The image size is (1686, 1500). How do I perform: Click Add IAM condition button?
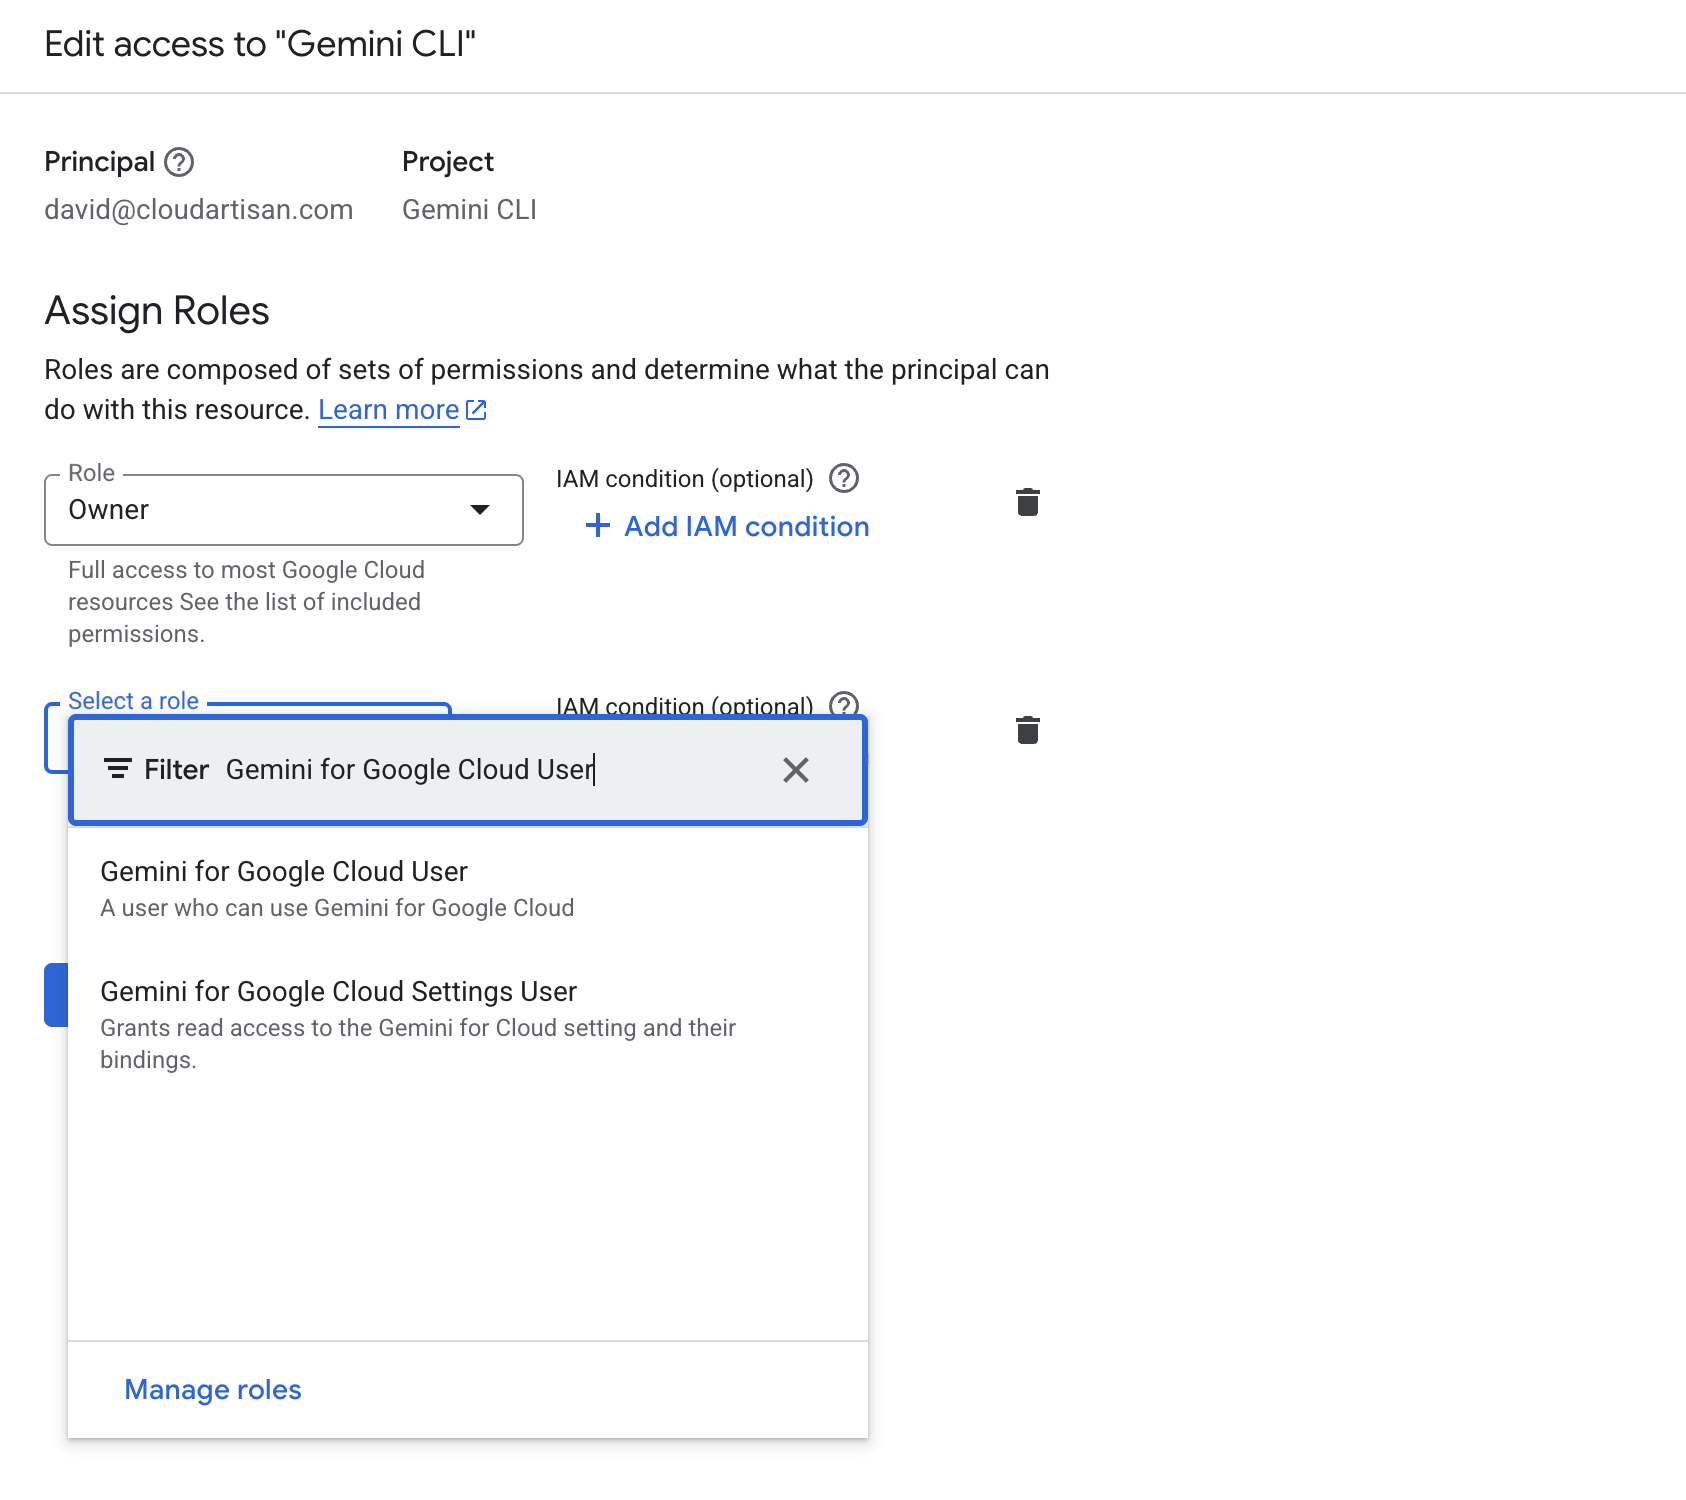point(727,526)
